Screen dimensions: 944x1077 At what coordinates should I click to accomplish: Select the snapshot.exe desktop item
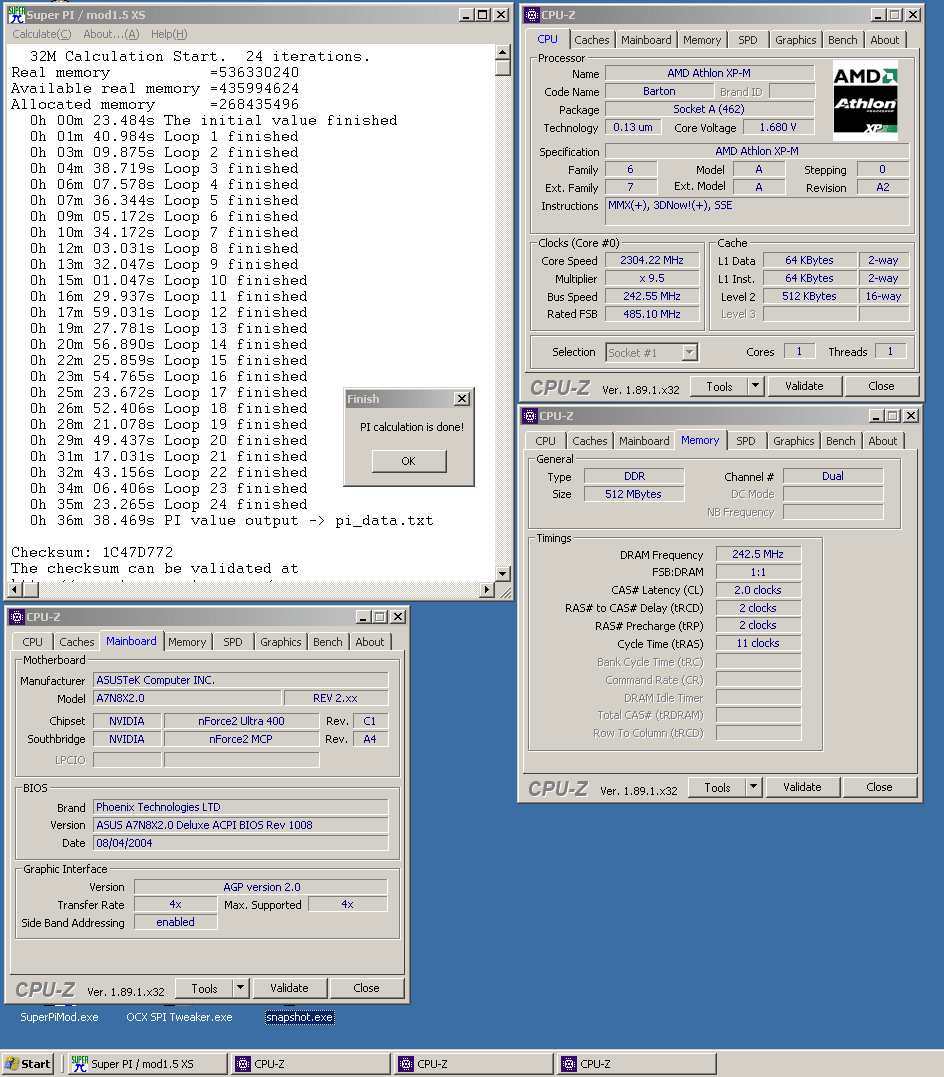(300, 1017)
